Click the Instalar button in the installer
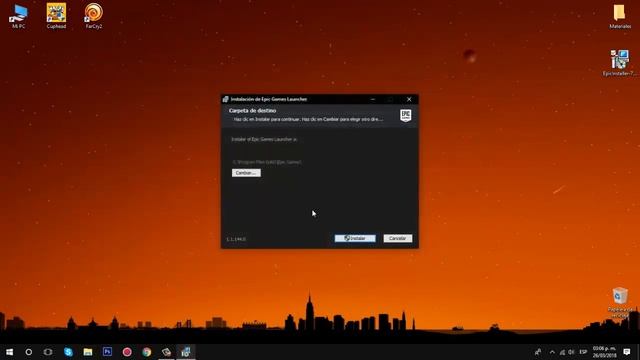 coord(355,238)
